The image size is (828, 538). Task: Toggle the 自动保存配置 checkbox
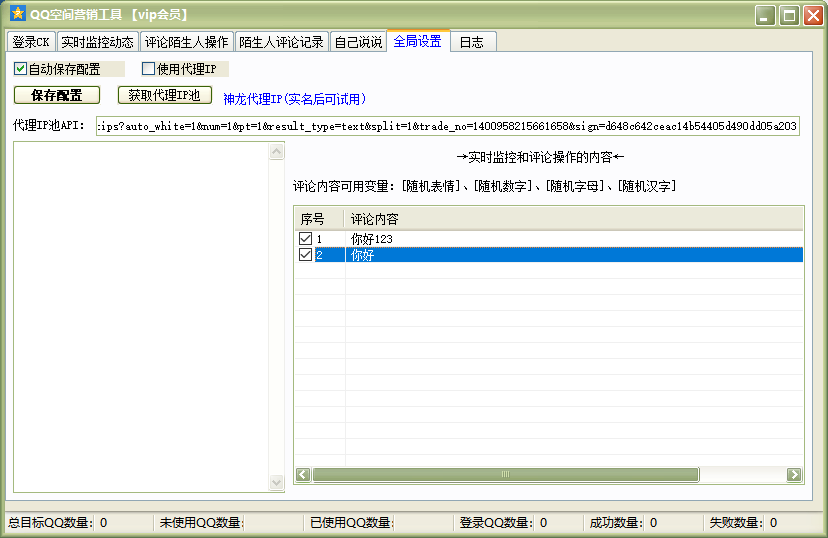pos(20,69)
